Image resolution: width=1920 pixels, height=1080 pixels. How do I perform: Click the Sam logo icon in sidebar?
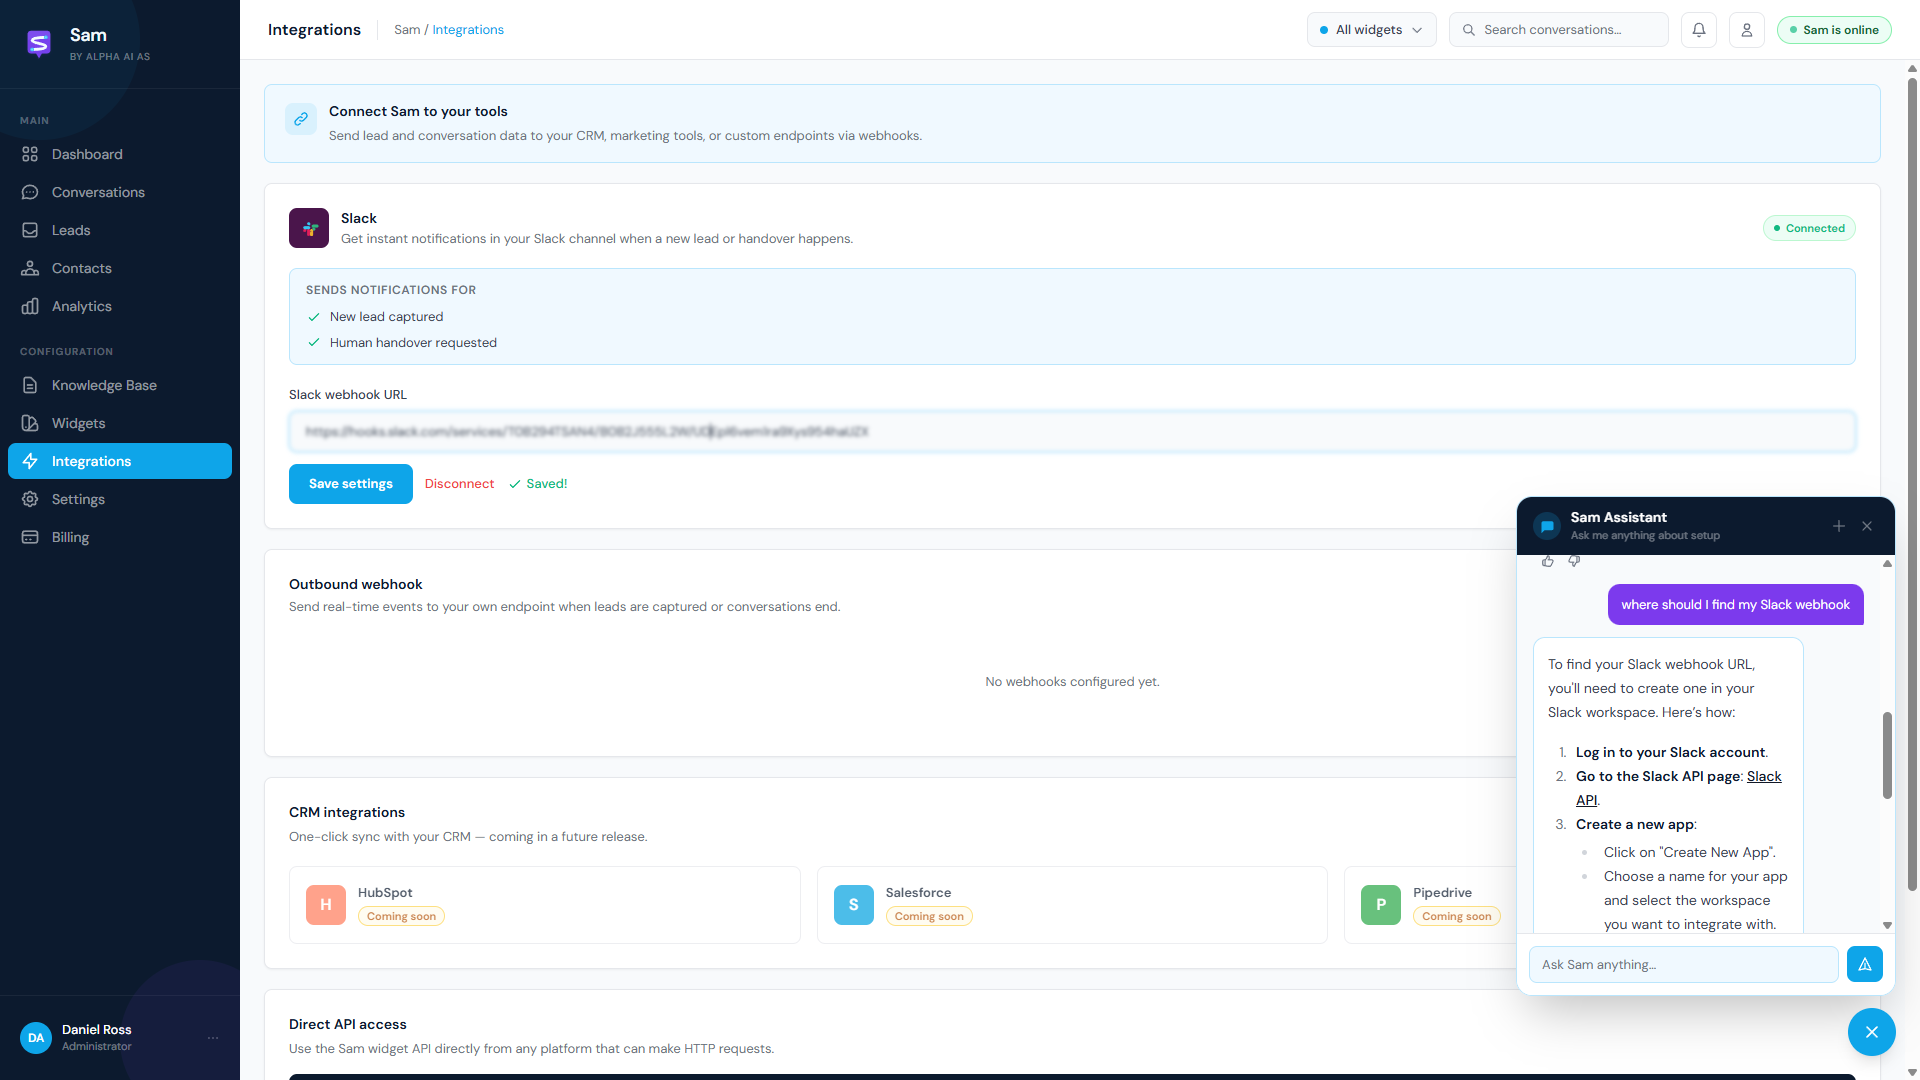tap(39, 43)
